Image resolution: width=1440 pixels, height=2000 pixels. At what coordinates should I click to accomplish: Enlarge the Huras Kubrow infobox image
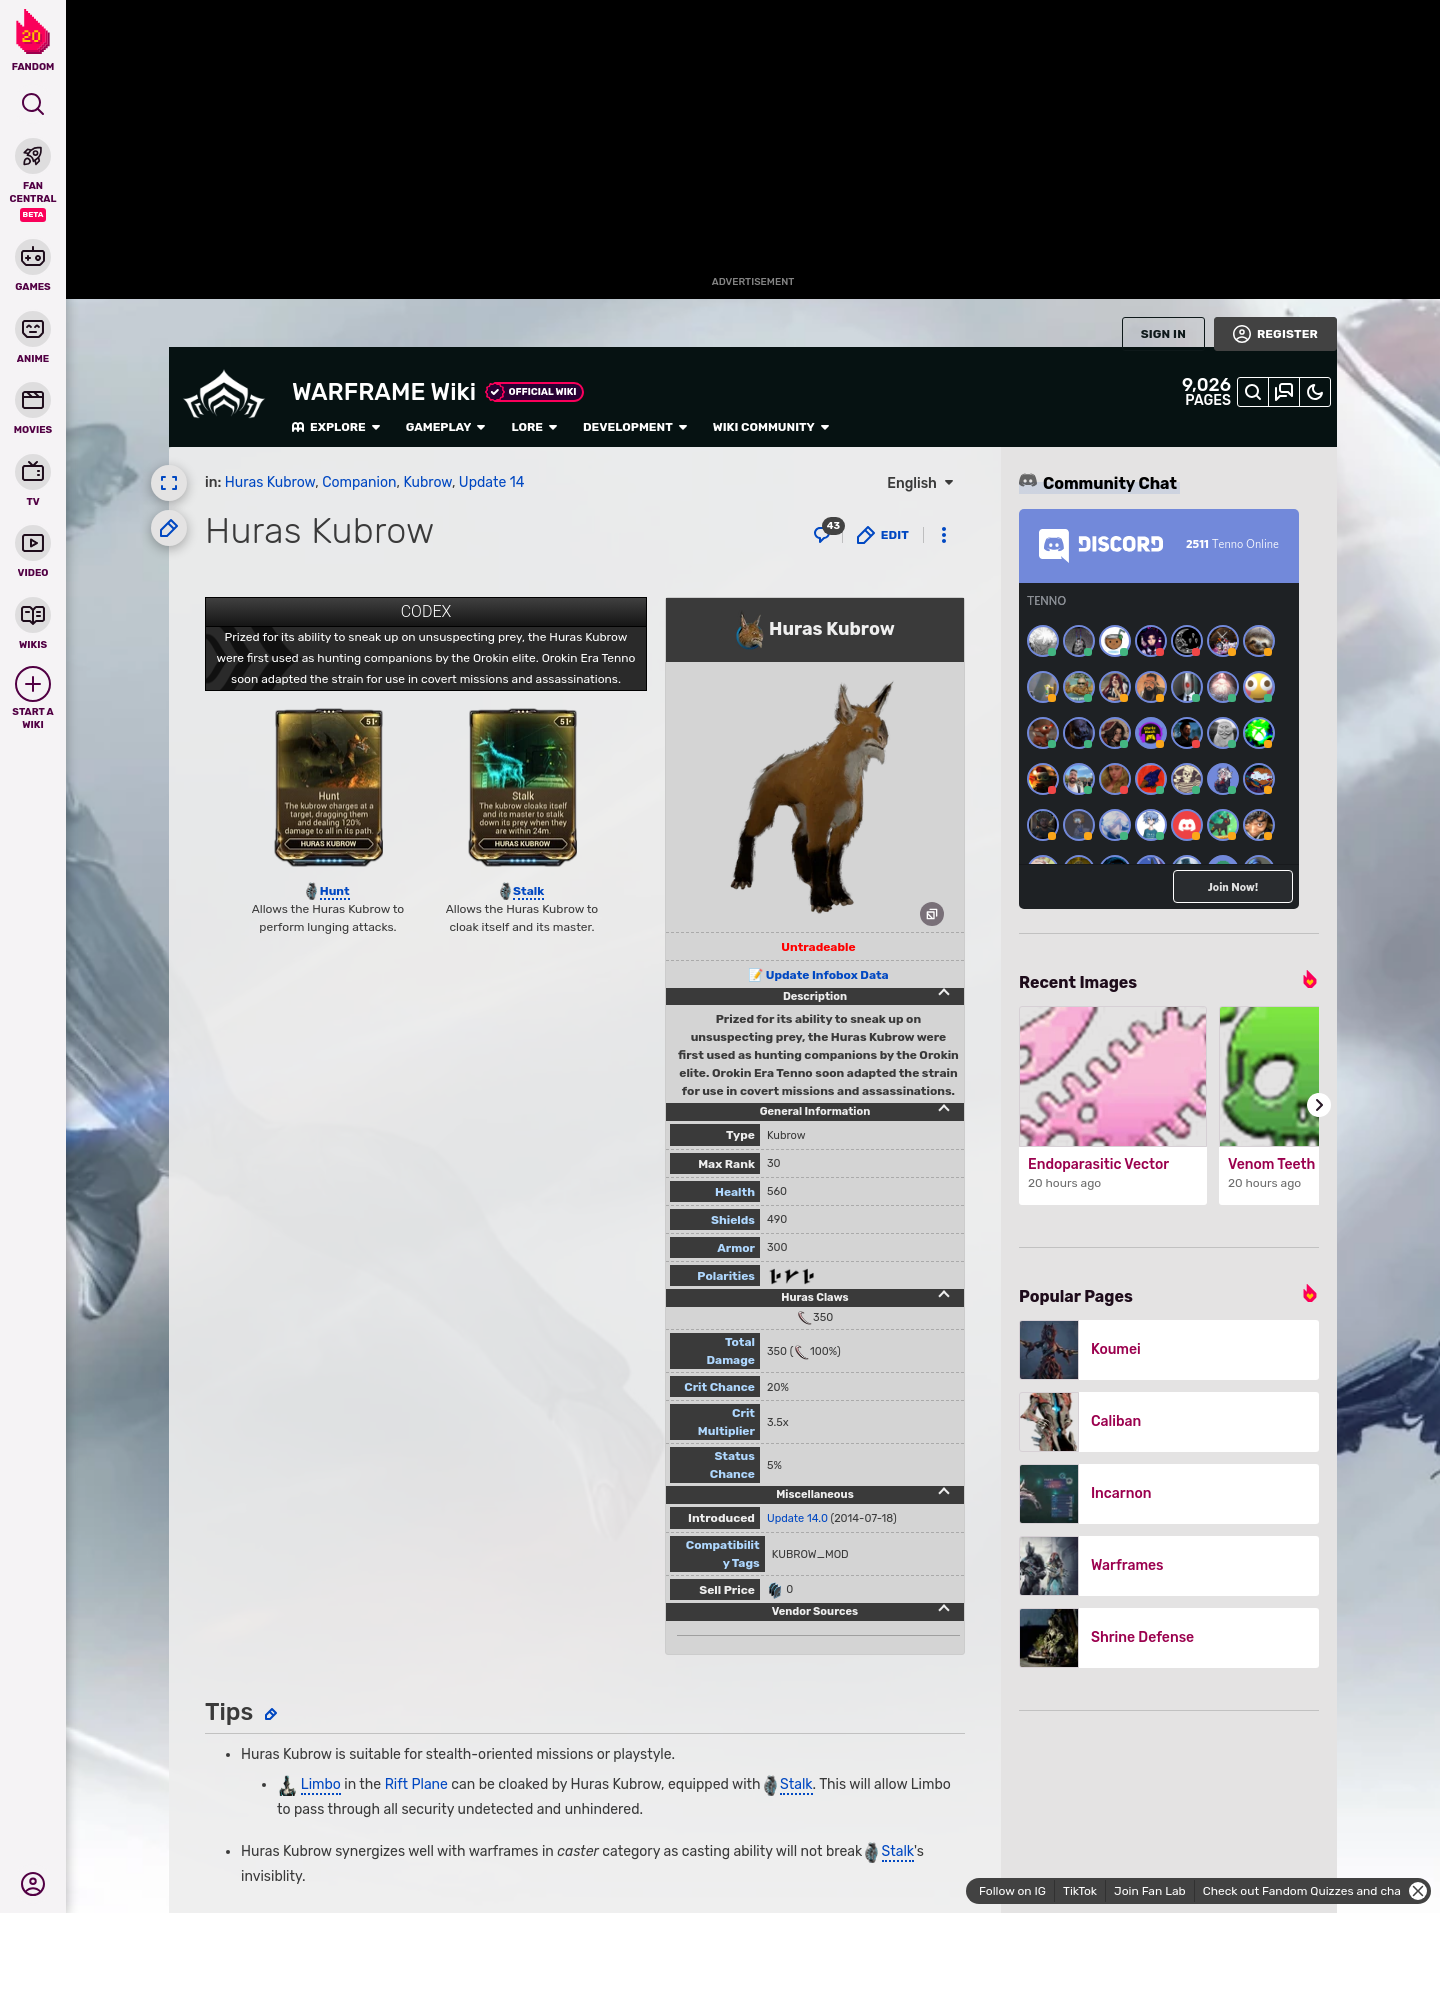coord(932,914)
